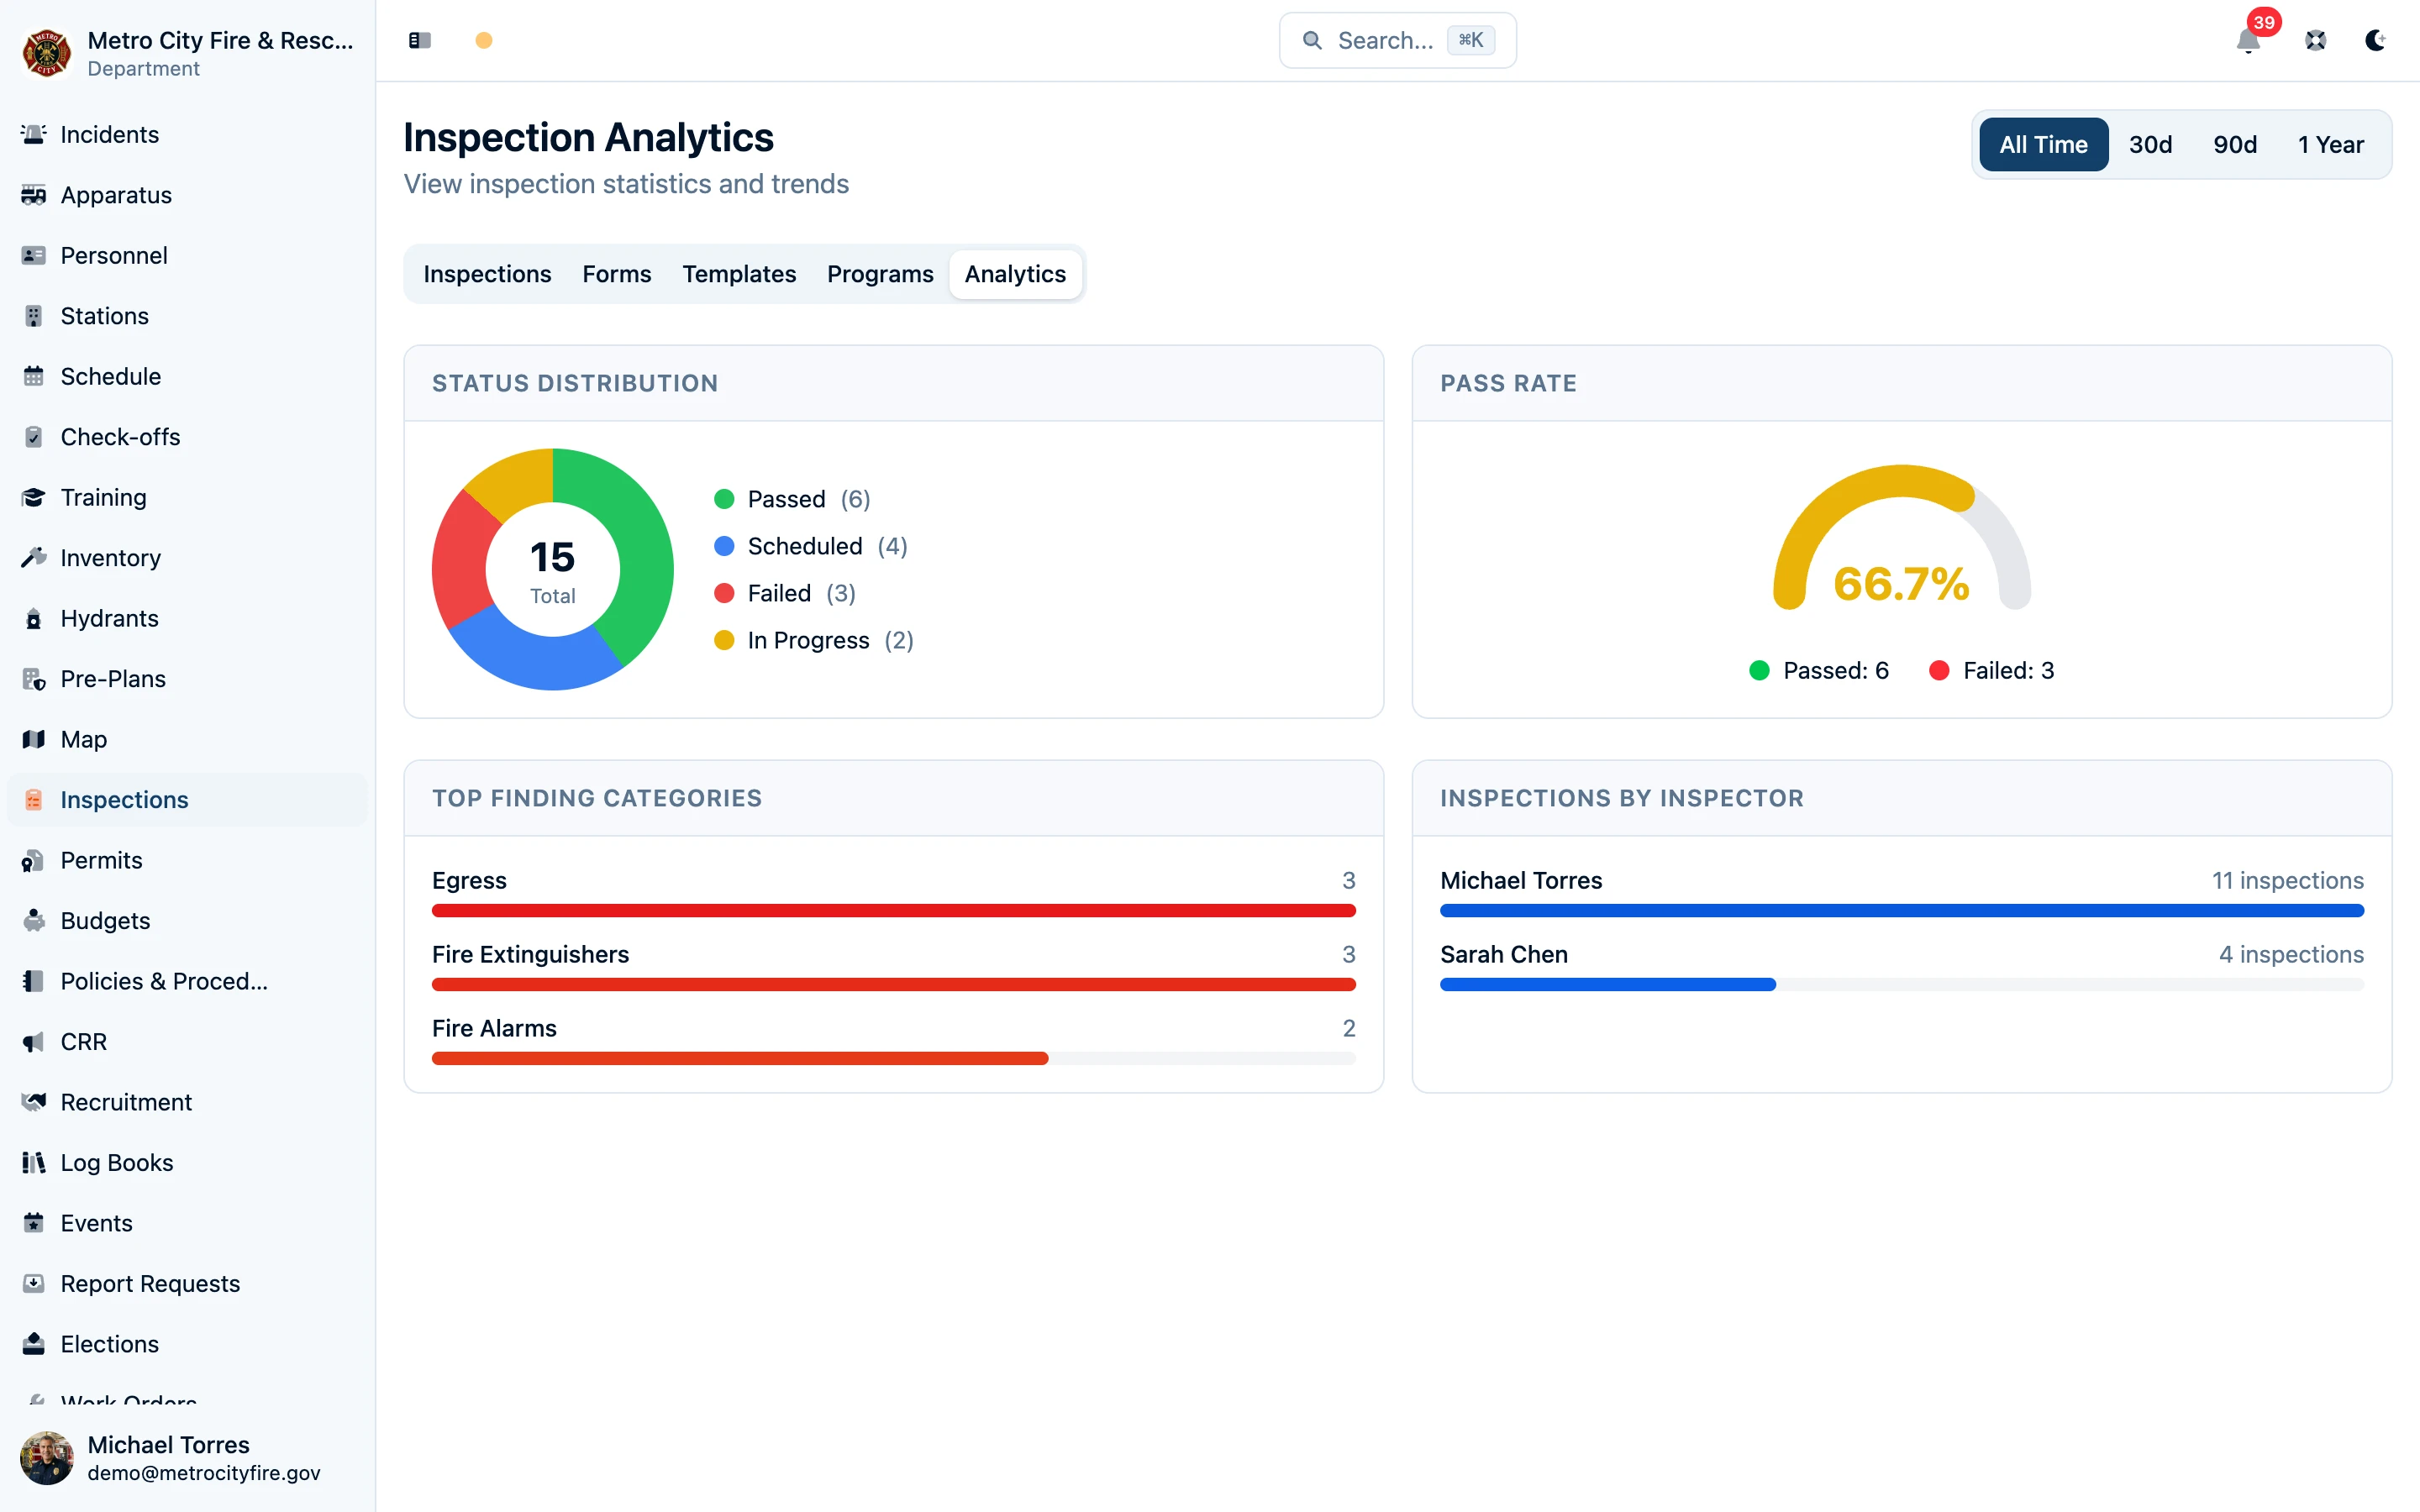
Task: Click the Budgets piggy bank icon
Action: click(x=33, y=921)
